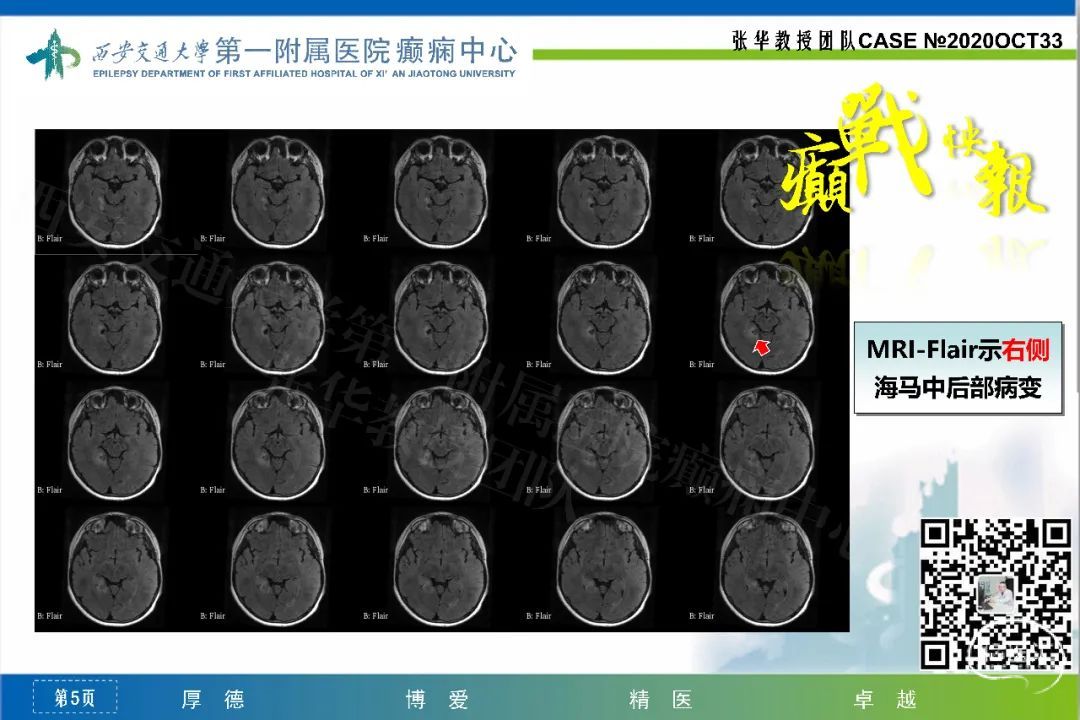The width and height of the screenshot is (1080, 720).
Task: Click the 精医 motto in the footer
Action: pos(660,699)
